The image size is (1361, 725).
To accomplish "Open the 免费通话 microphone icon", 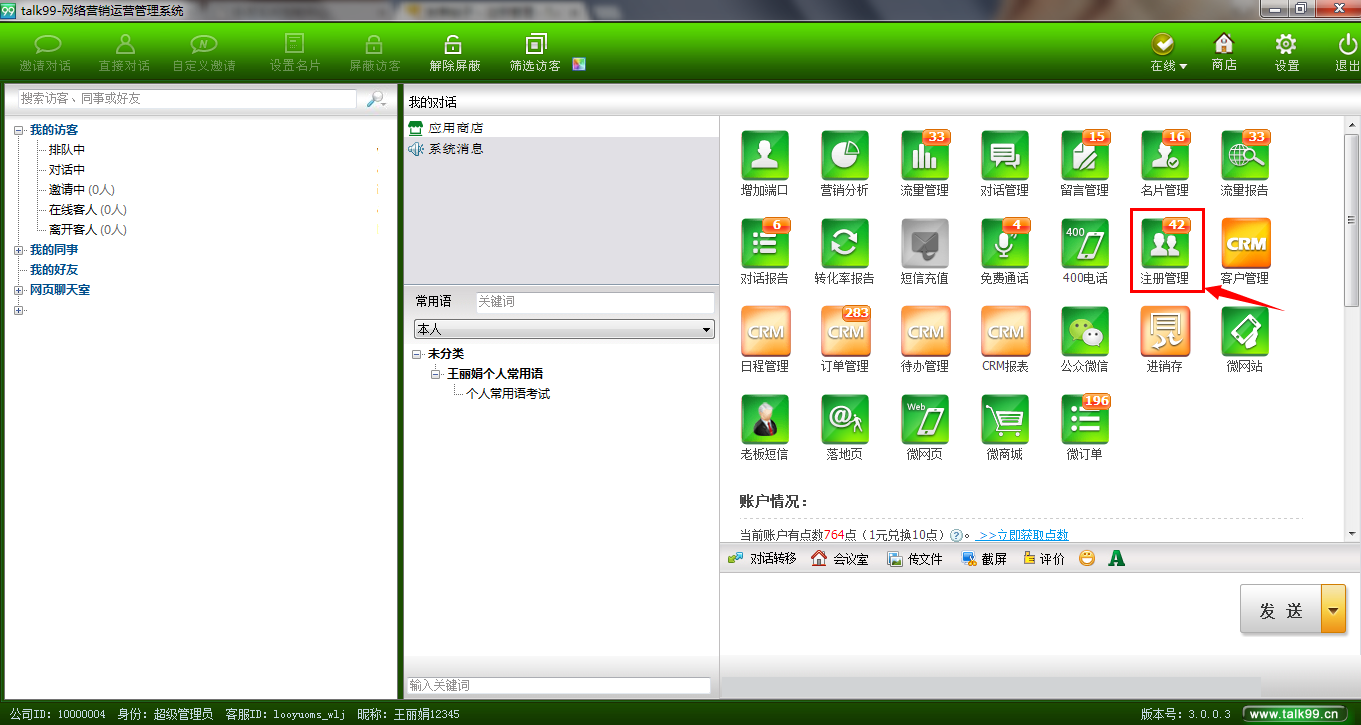I will coord(1005,244).
